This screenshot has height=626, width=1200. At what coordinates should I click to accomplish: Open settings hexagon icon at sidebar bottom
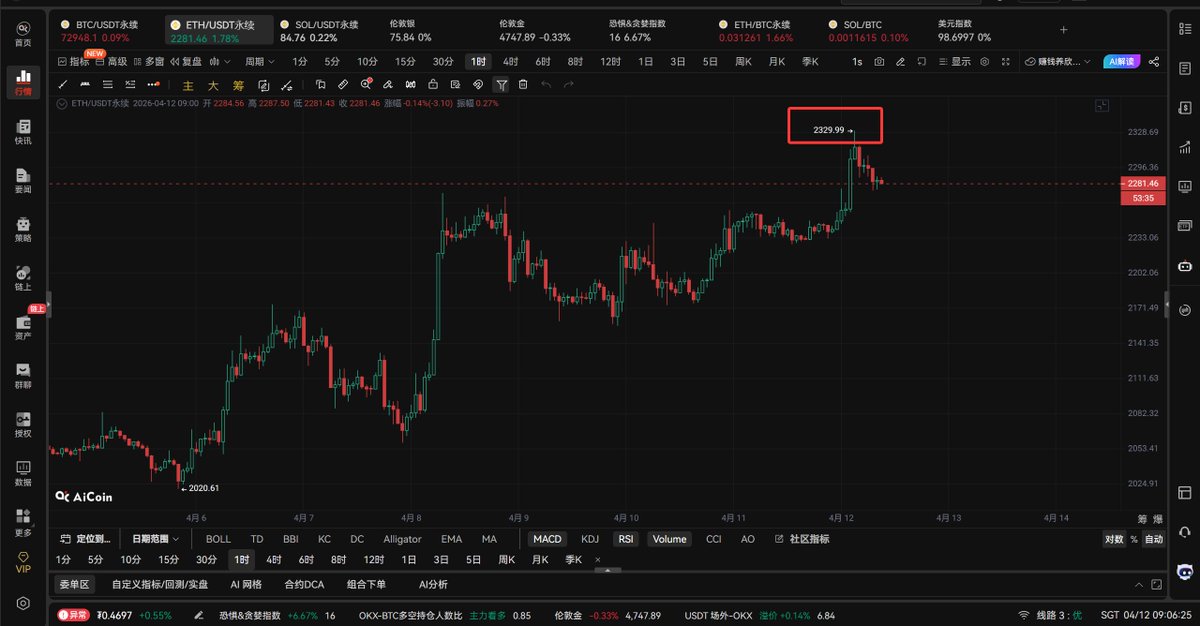[22, 605]
